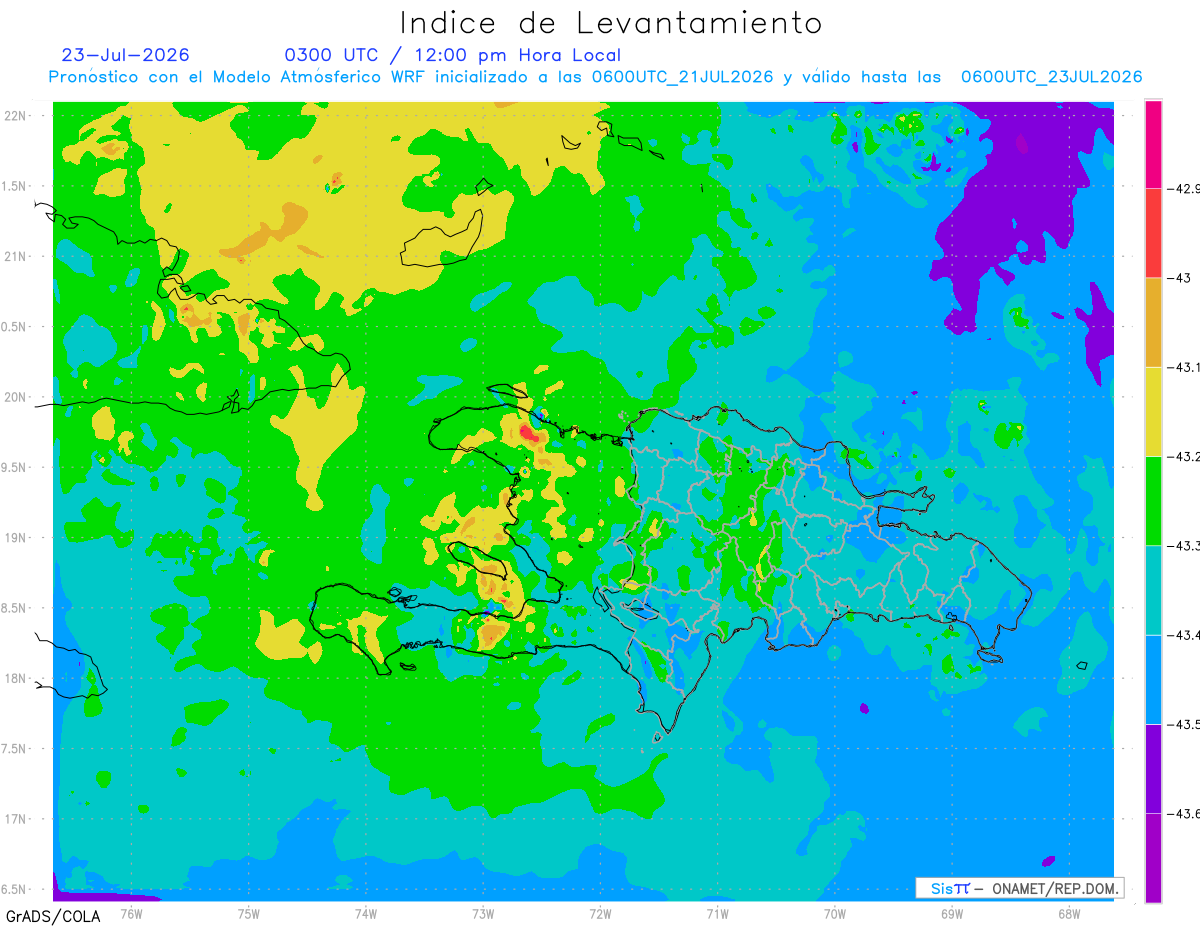The image size is (1200, 927).
Task: Pick the violet swatch at the legend bottom
Action: pos(1153,857)
